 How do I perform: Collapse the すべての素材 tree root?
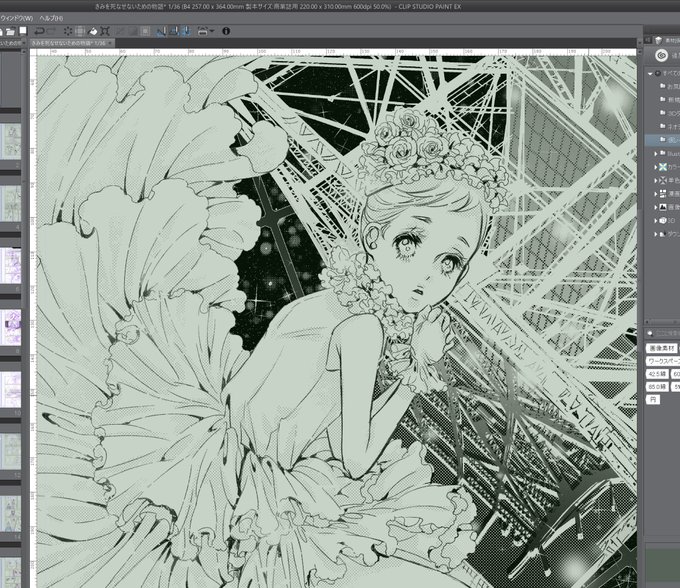[x=650, y=73]
